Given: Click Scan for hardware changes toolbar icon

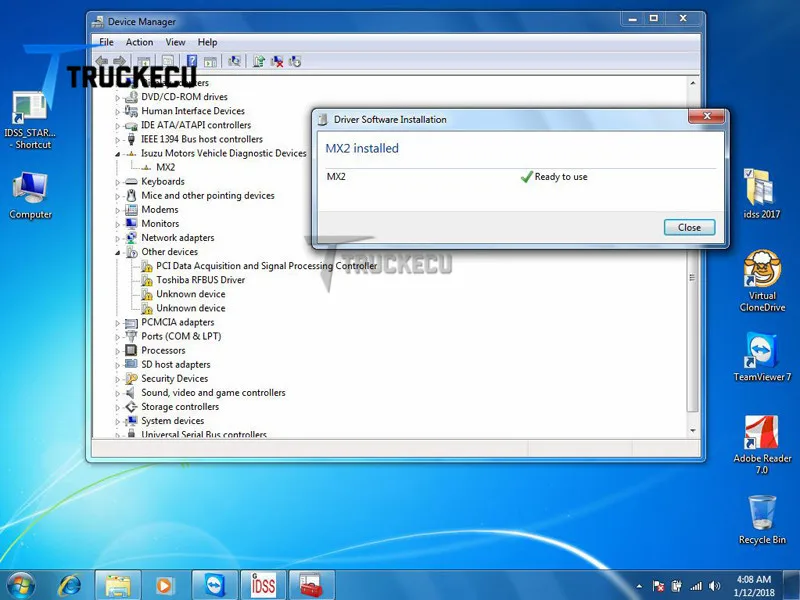Looking at the screenshot, I should [x=234, y=62].
